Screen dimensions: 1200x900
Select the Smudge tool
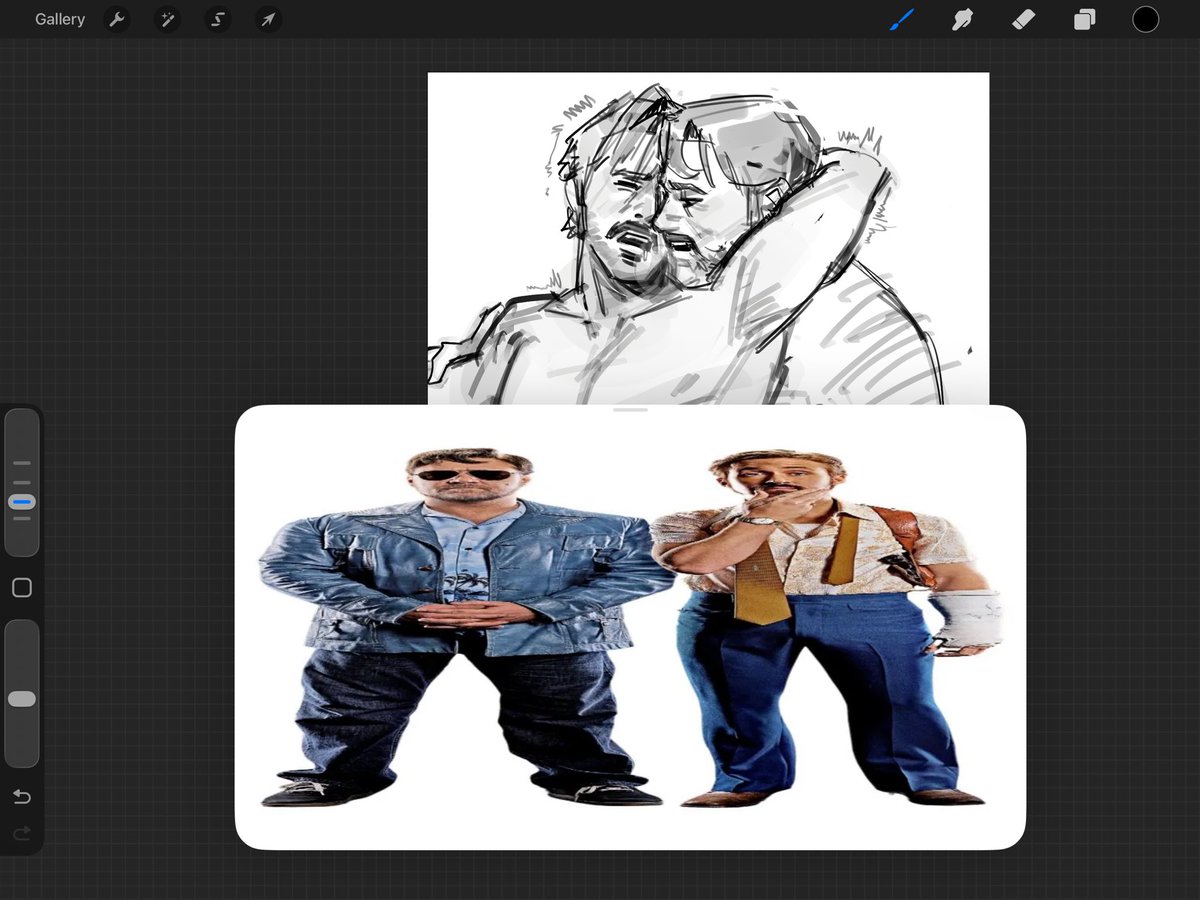coord(962,19)
